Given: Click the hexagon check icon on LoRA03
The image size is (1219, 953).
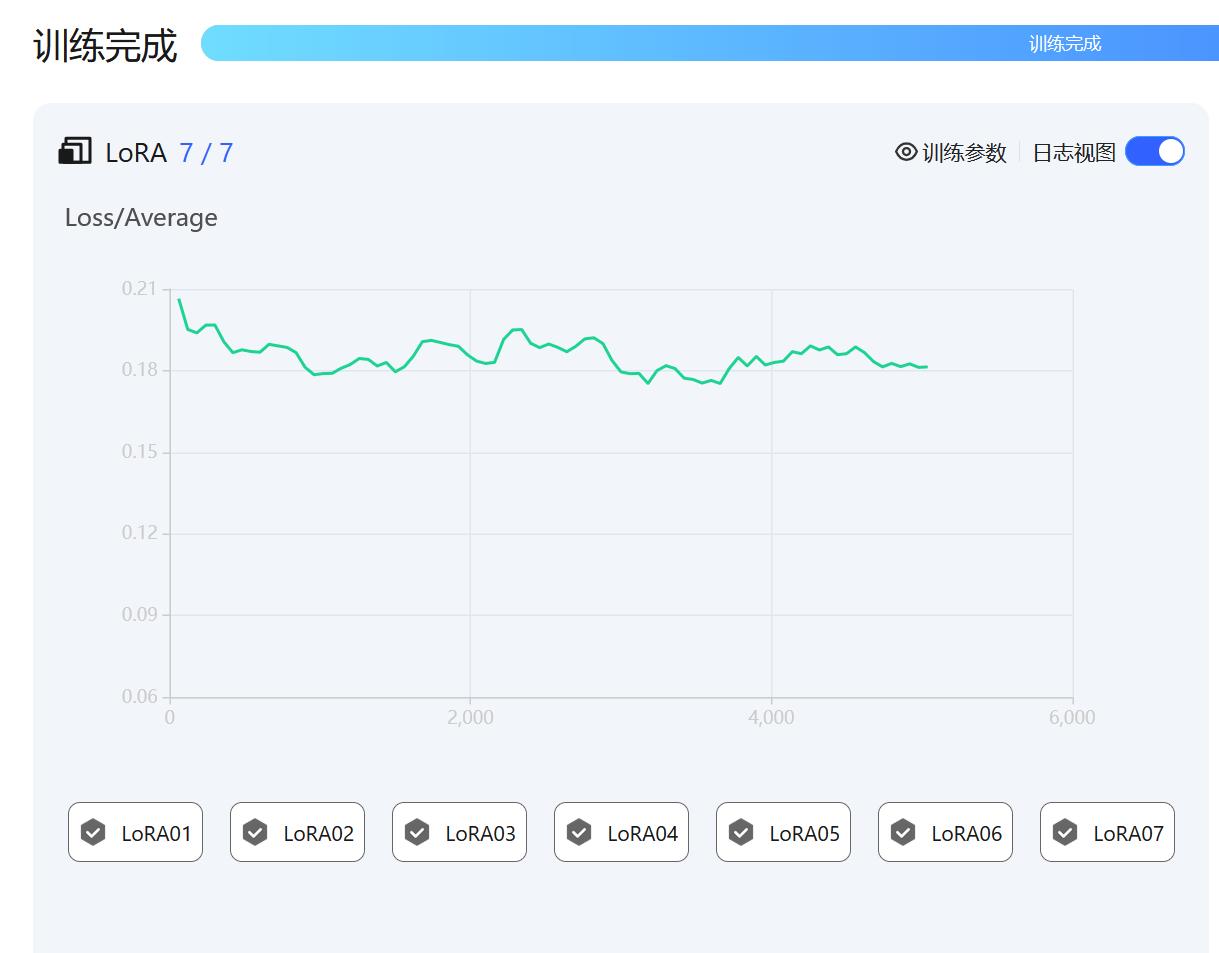Looking at the screenshot, I should tap(417, 832).
